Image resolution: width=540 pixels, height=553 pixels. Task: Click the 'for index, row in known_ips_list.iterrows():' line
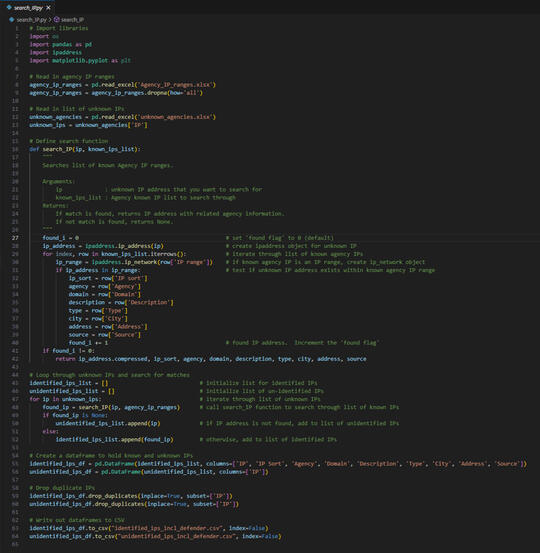pyautogui.click(x=114, y=254)
